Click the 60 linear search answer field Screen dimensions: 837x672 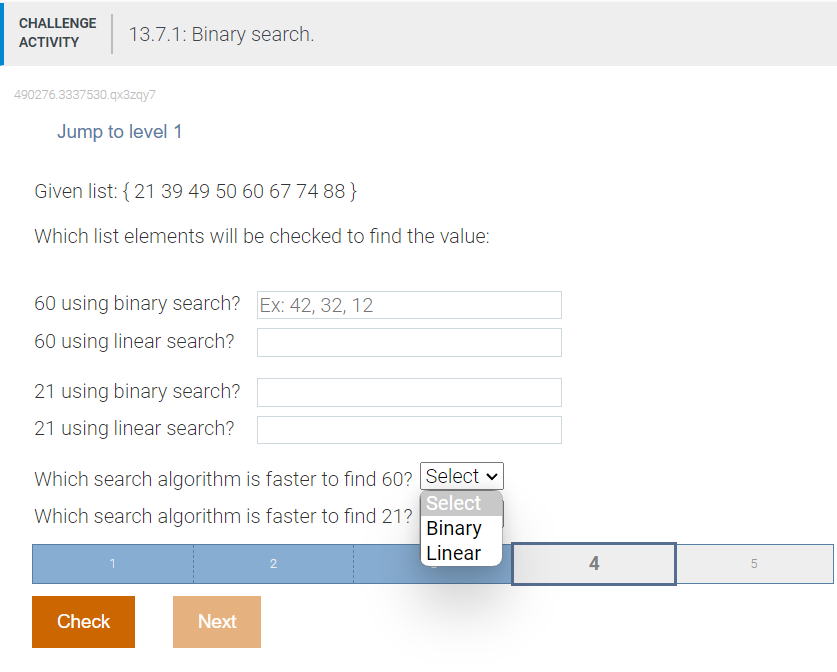[409, 342]
